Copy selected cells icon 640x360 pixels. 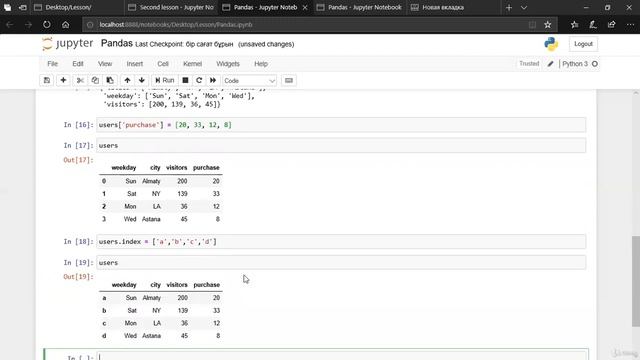95,80
